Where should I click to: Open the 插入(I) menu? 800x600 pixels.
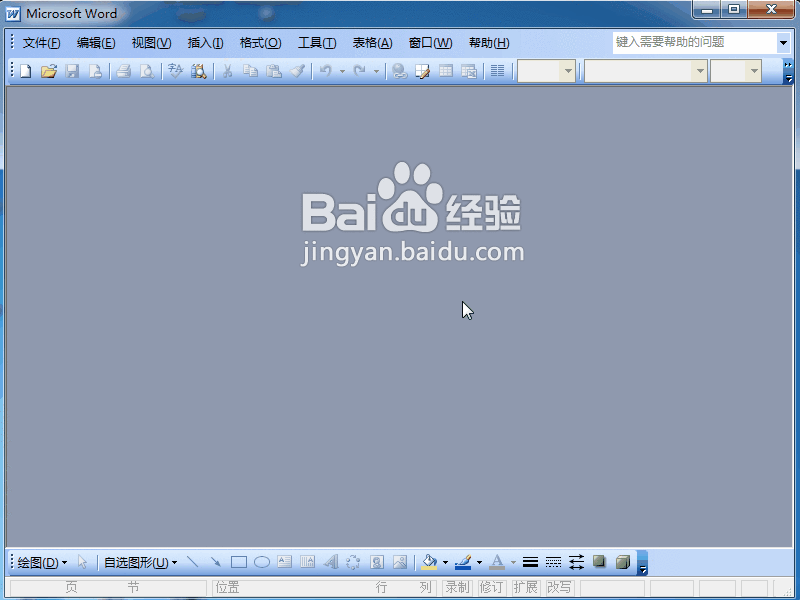click(x=205, y=43)
